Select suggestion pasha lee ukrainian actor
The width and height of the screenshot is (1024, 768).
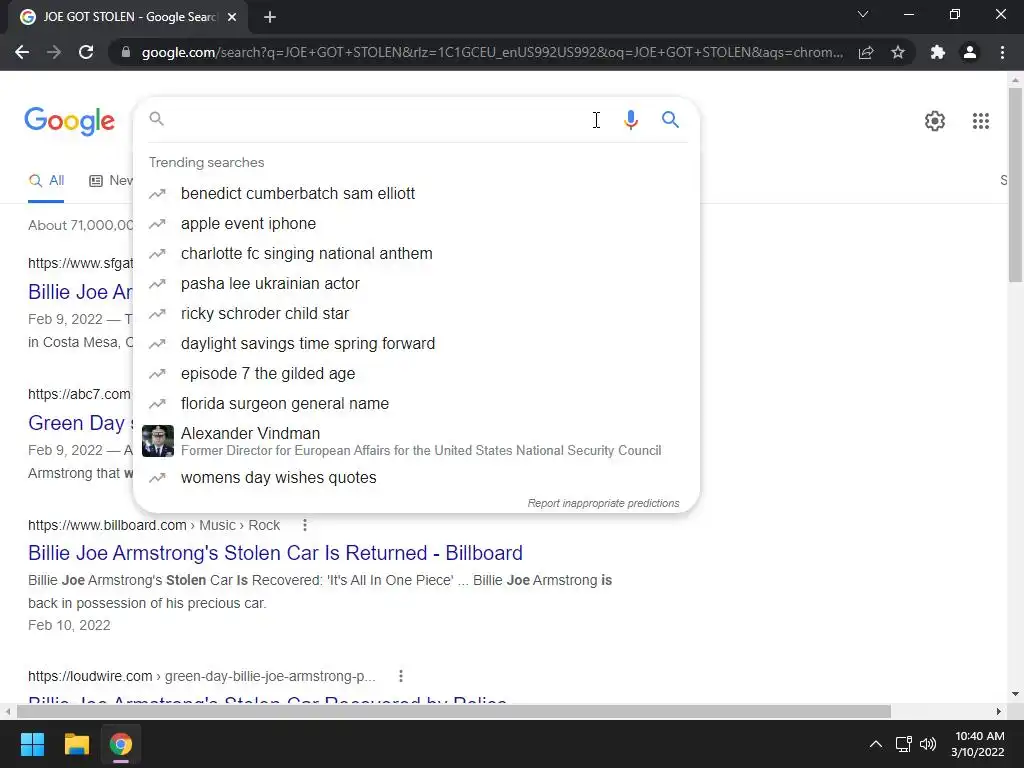click(416, 283)
